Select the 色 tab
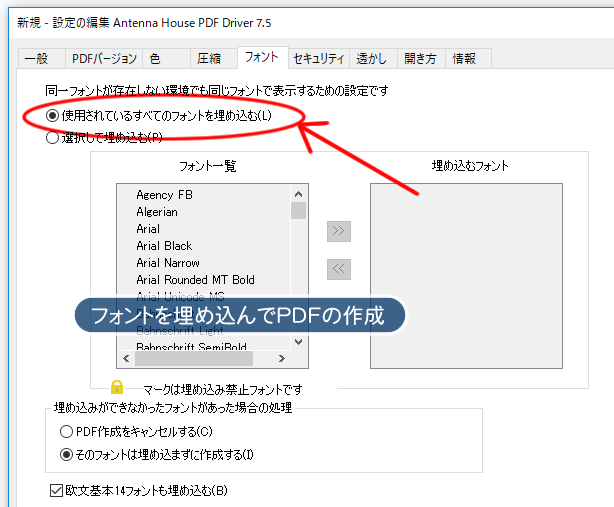This screenshot has height=507, width=614. click(166, 59)
